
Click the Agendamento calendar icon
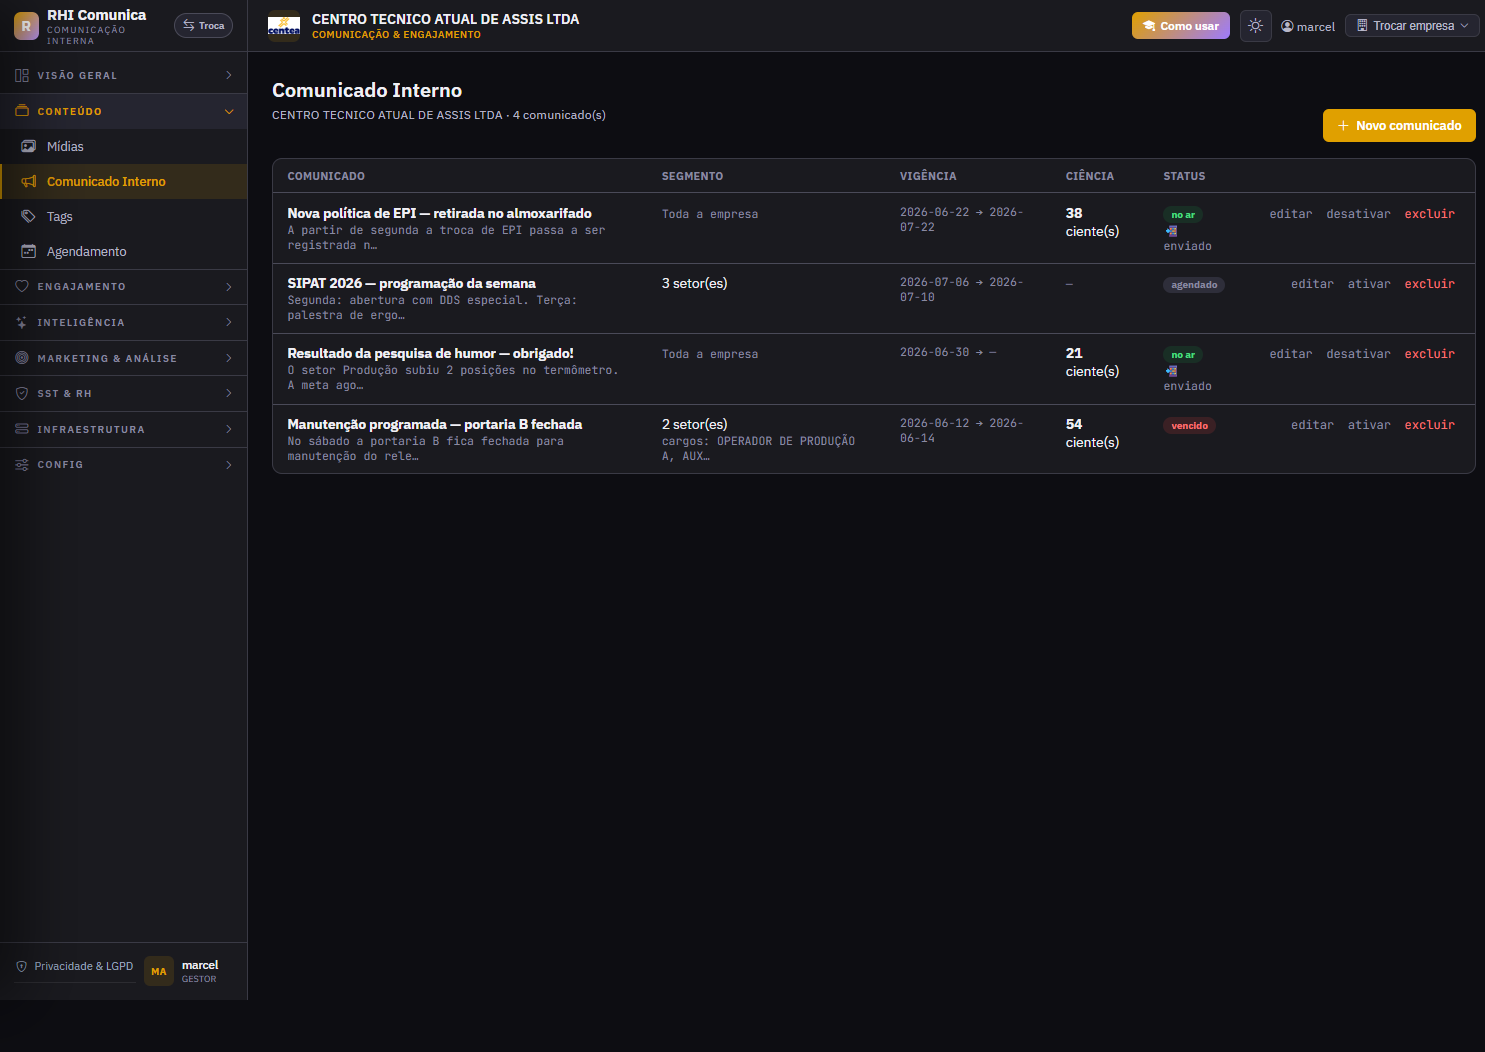29,251
